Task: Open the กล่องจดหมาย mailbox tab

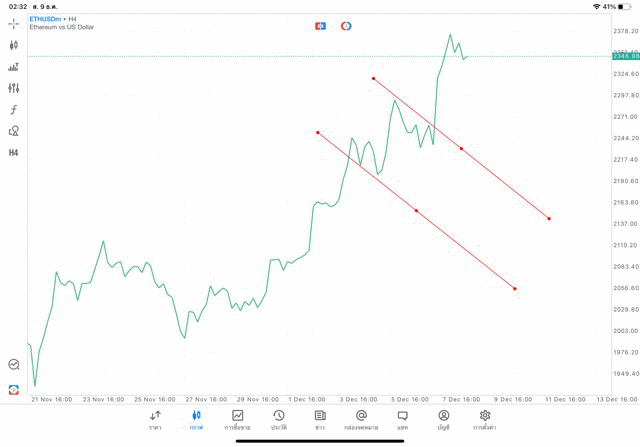Action: [x=361, y=420]
